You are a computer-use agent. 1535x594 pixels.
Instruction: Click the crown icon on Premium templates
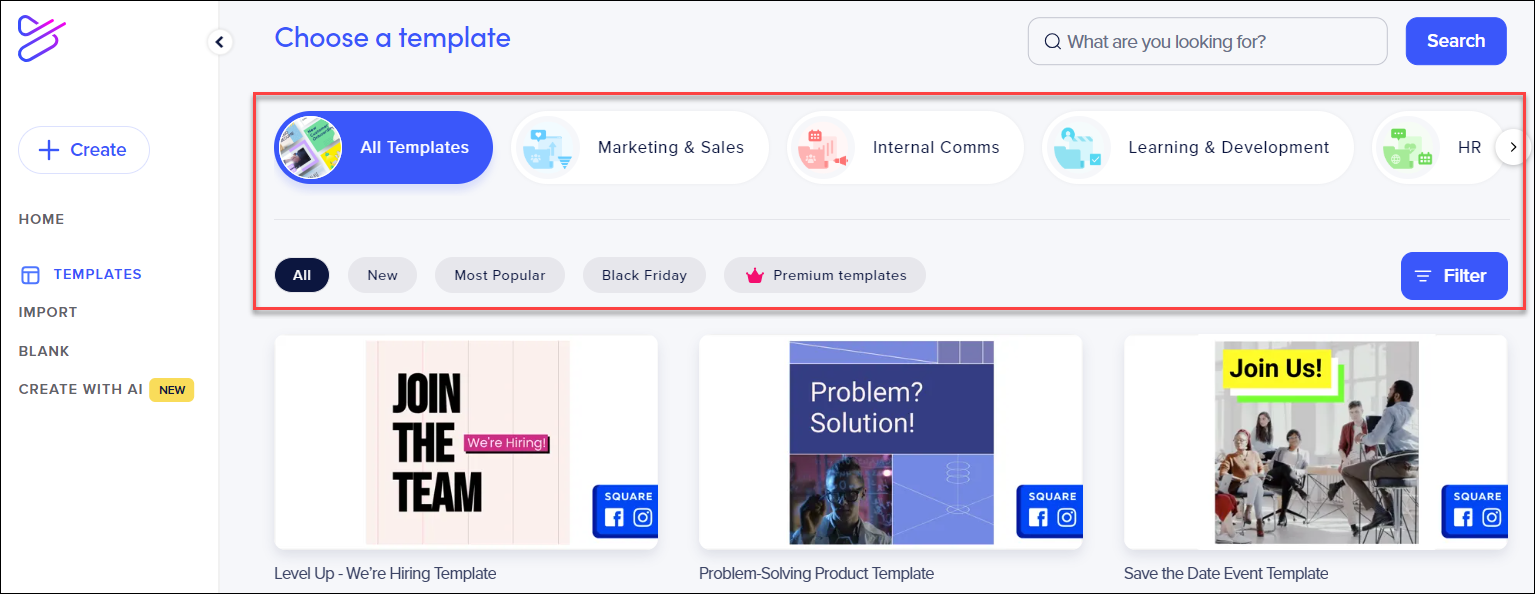click(x=755, y=274)
